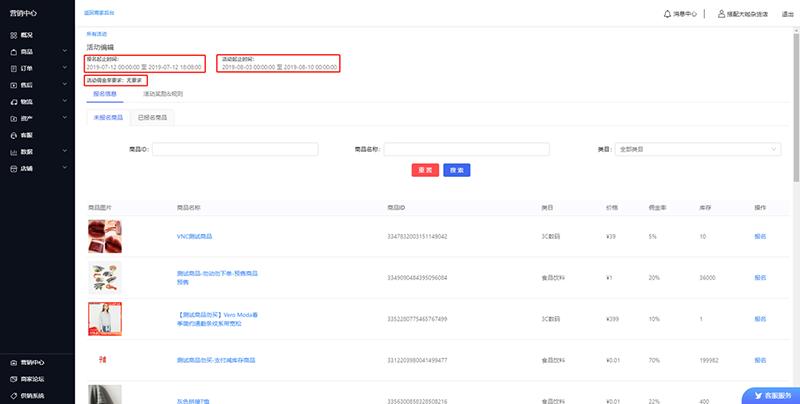Click the 商家论坛 icon in sidebar

(11, 379)
